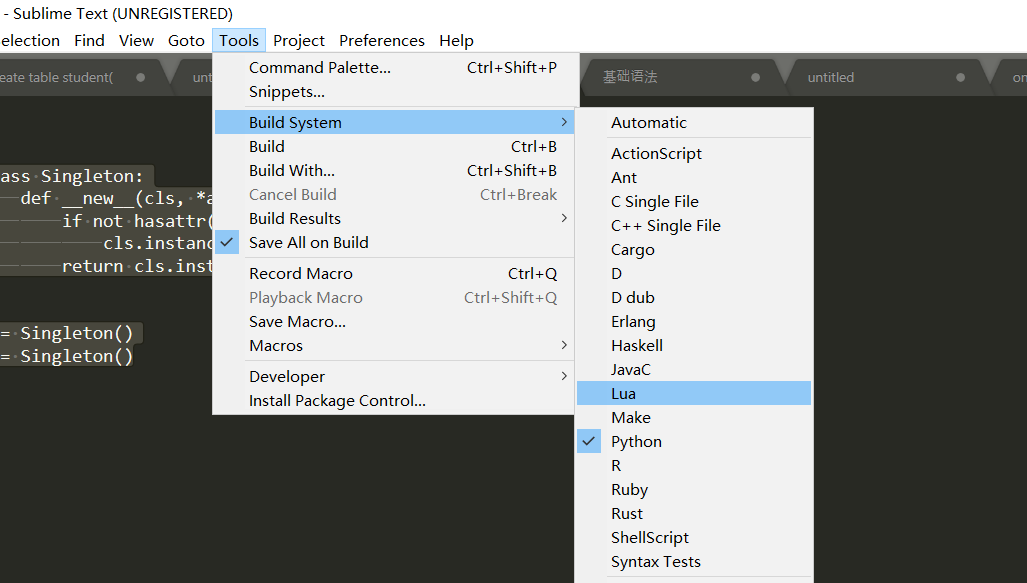Select D dub build system

(x=694, y=297)
